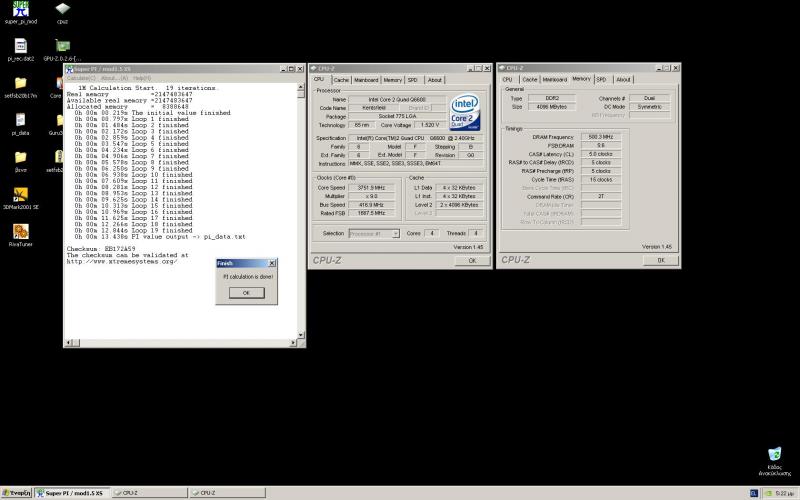Click the Channels # value Dual

[x=649, y=98]
